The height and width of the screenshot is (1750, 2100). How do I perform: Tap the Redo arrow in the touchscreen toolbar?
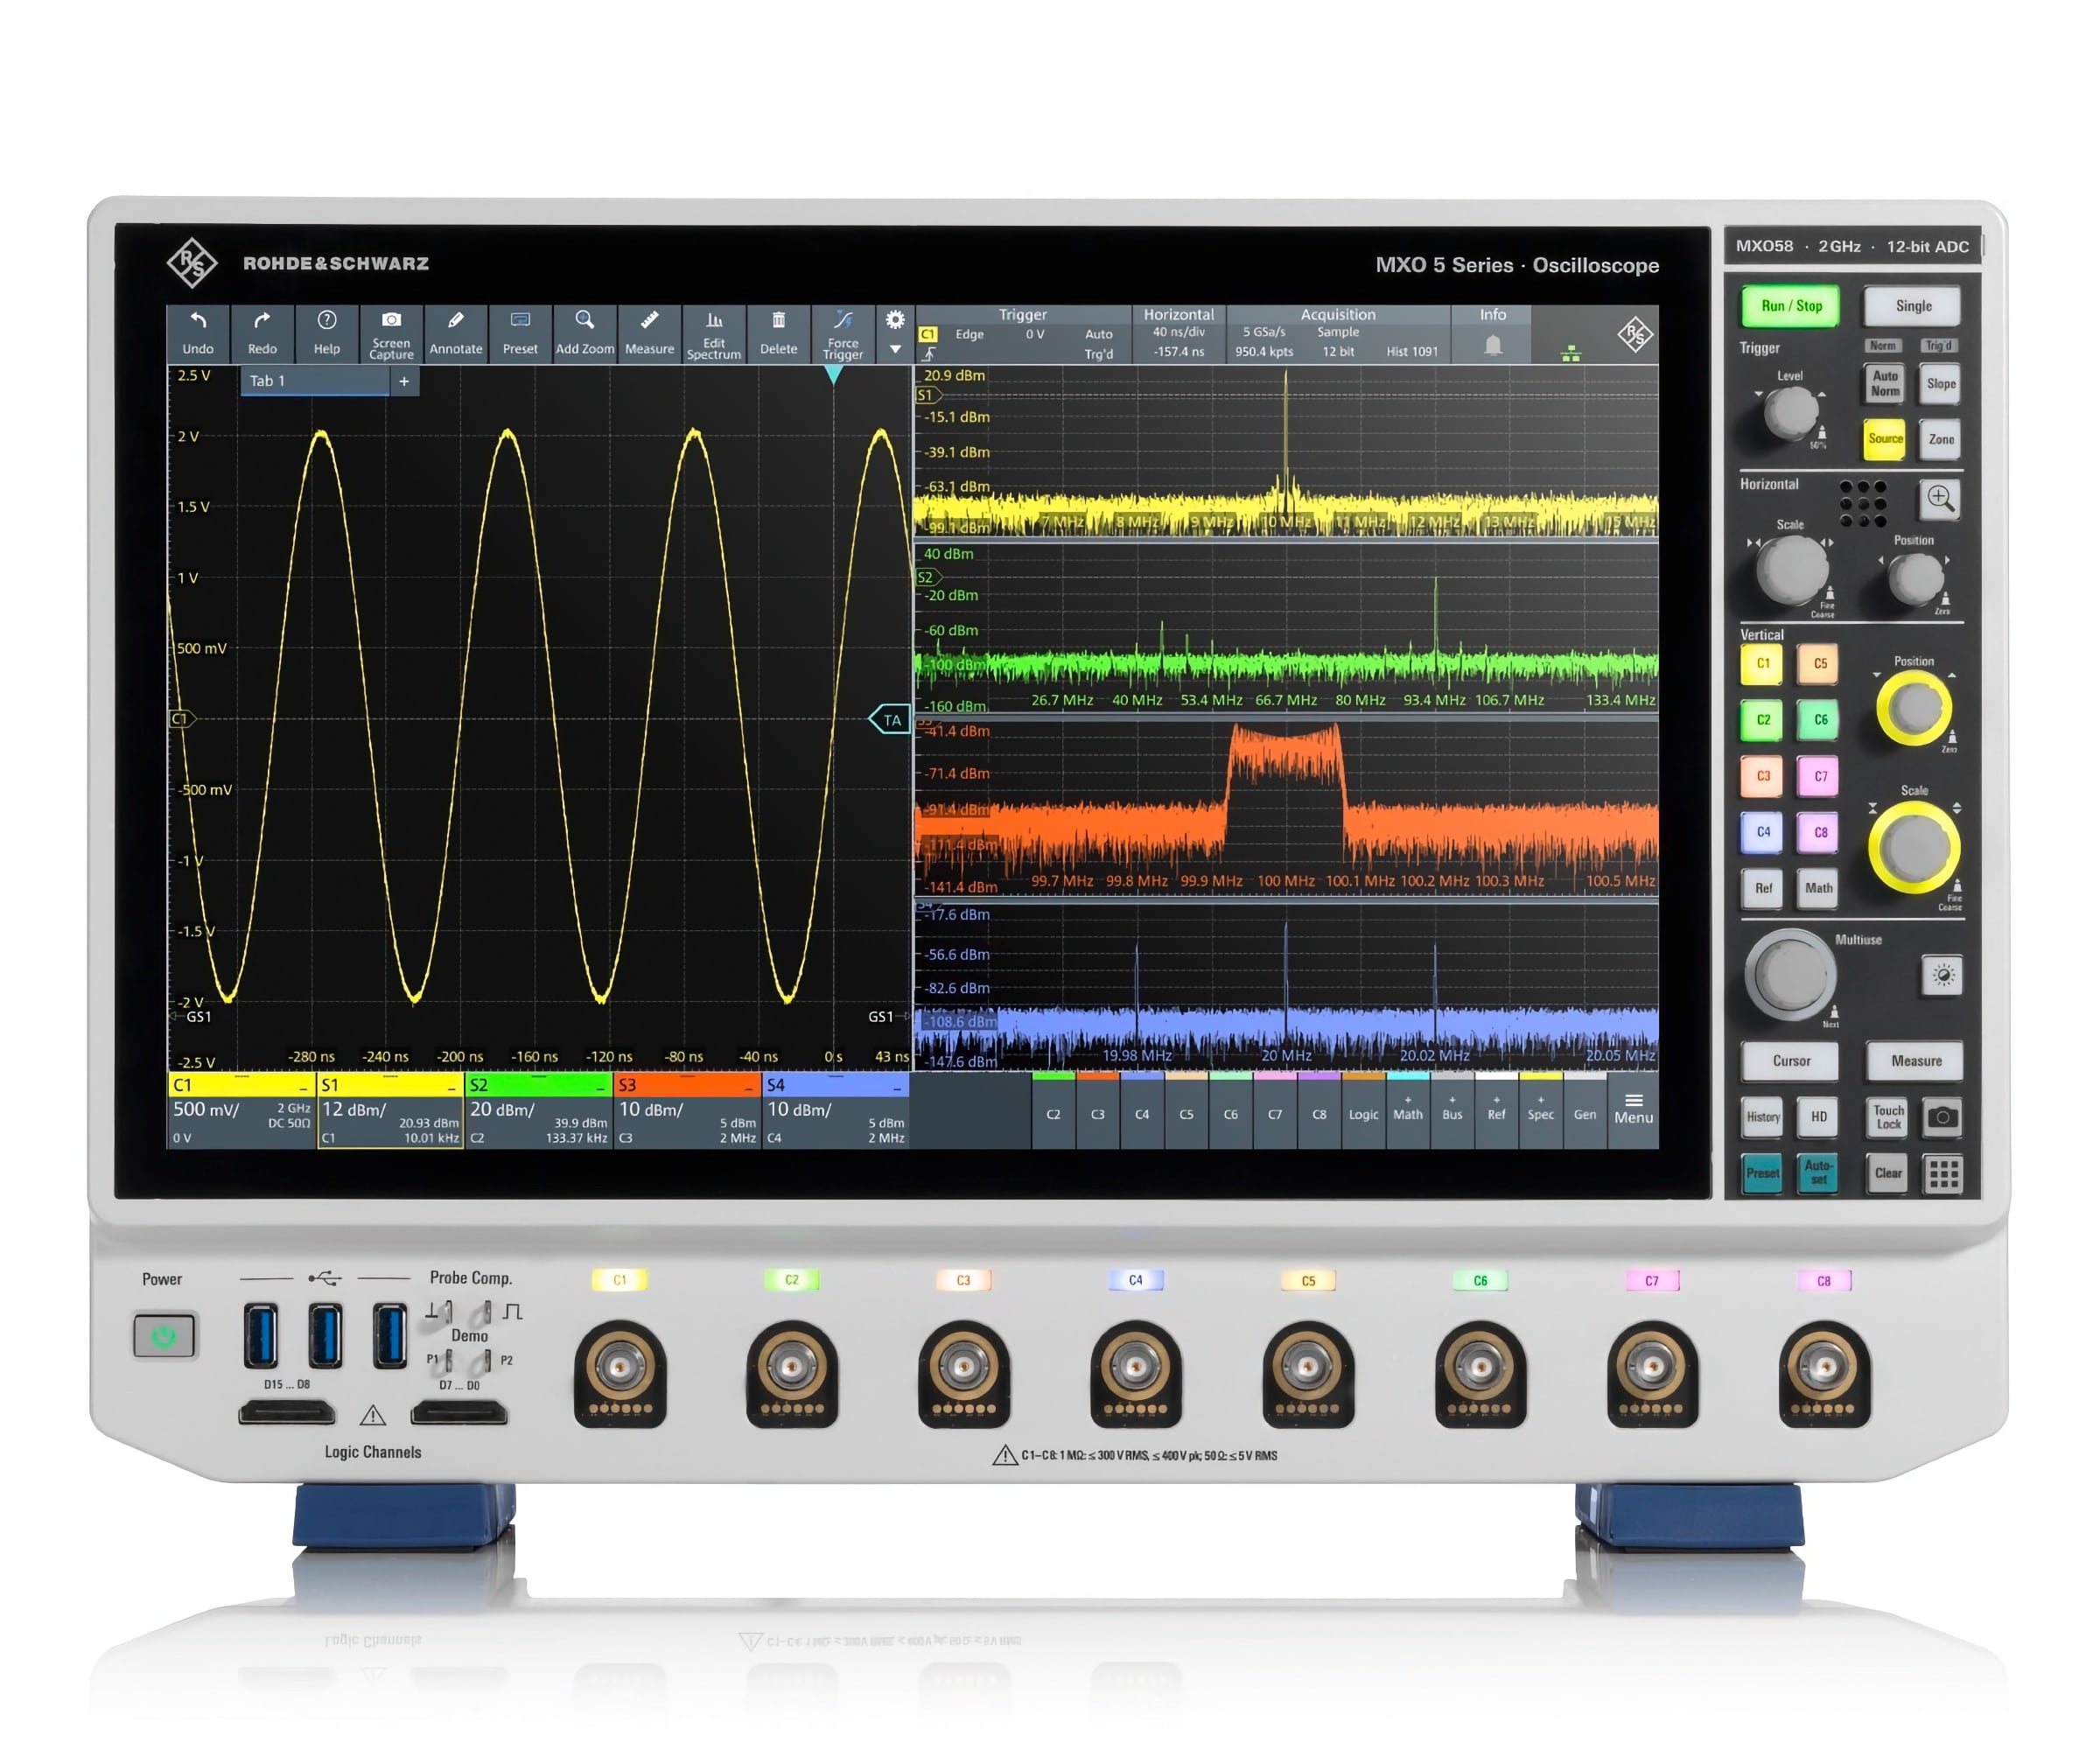(262, 333)
